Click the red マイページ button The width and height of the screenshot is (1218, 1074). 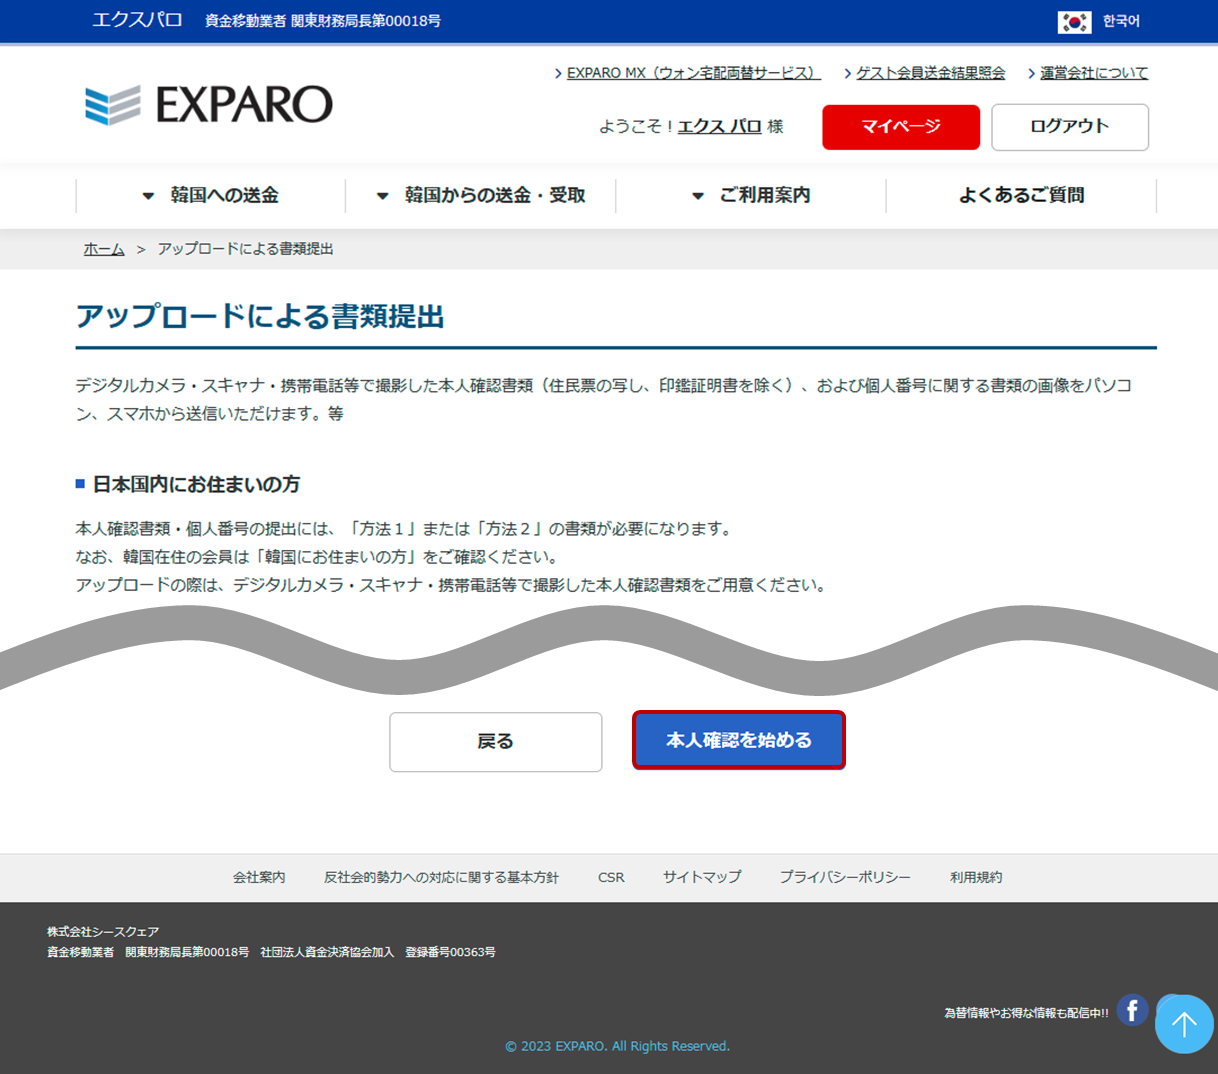click(x=900, y=127)
